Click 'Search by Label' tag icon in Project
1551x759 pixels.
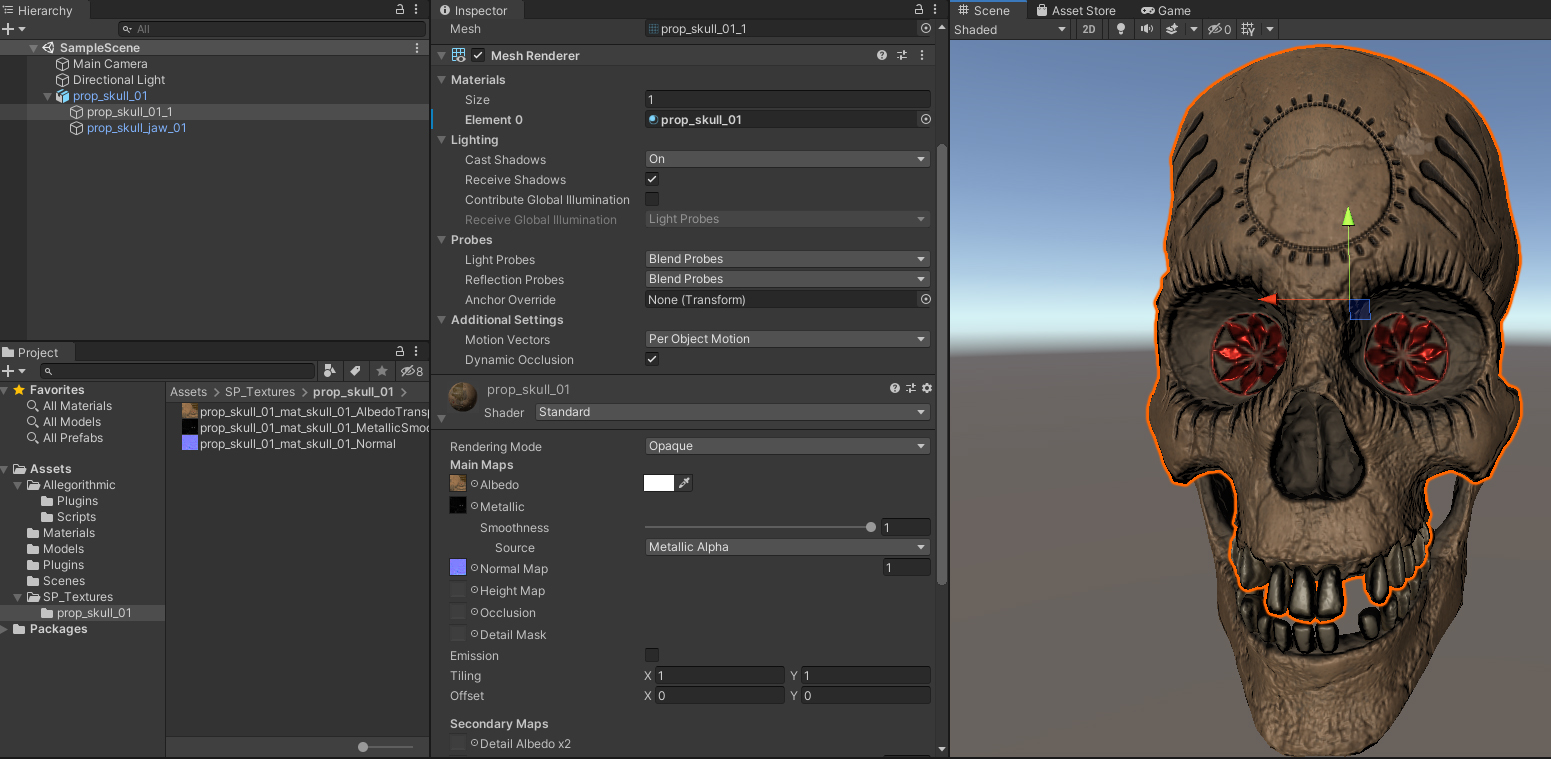click(355, 371)
